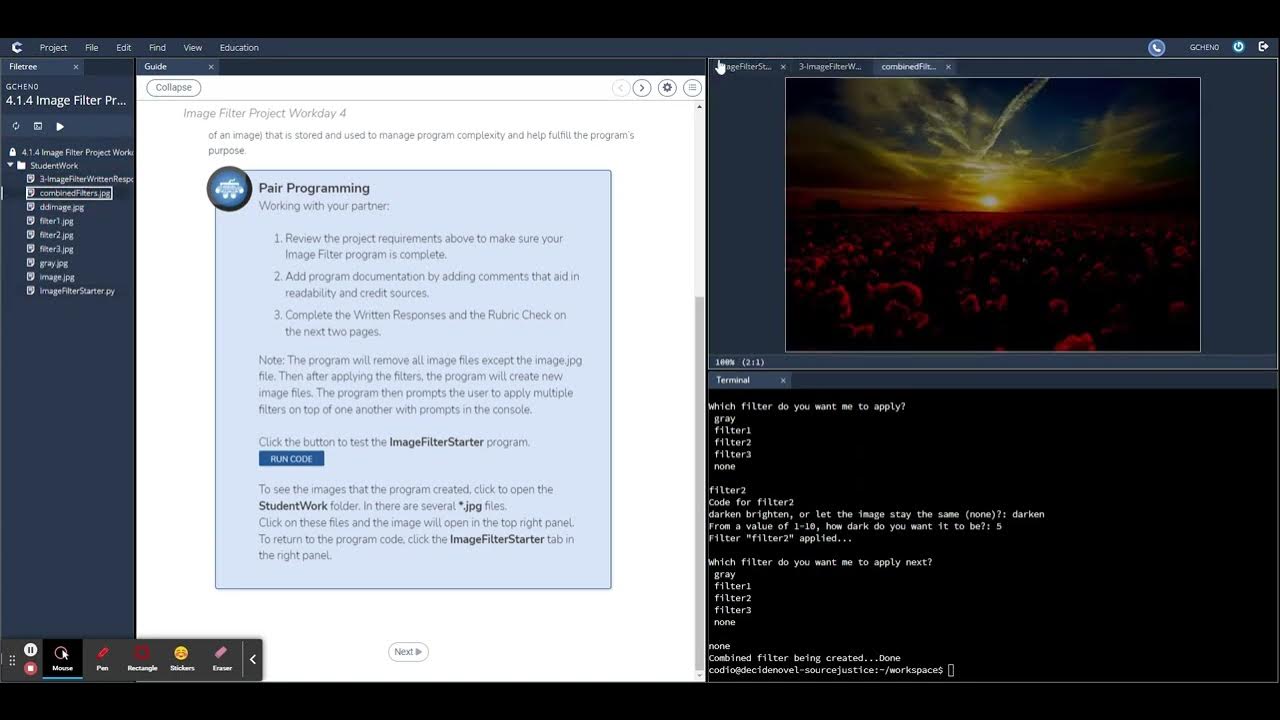Close the Guide tab

211,67
